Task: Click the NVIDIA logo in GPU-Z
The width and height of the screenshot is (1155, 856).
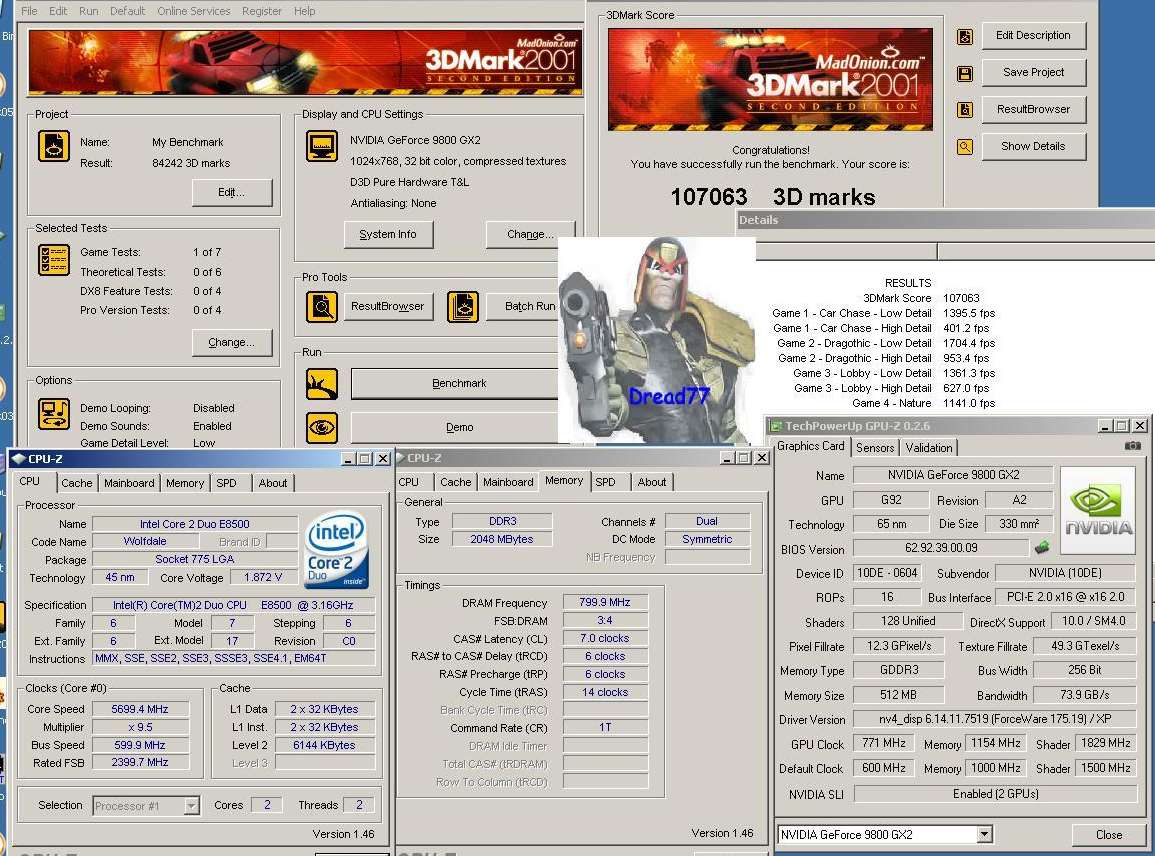Action: (x=1098, y=511)
